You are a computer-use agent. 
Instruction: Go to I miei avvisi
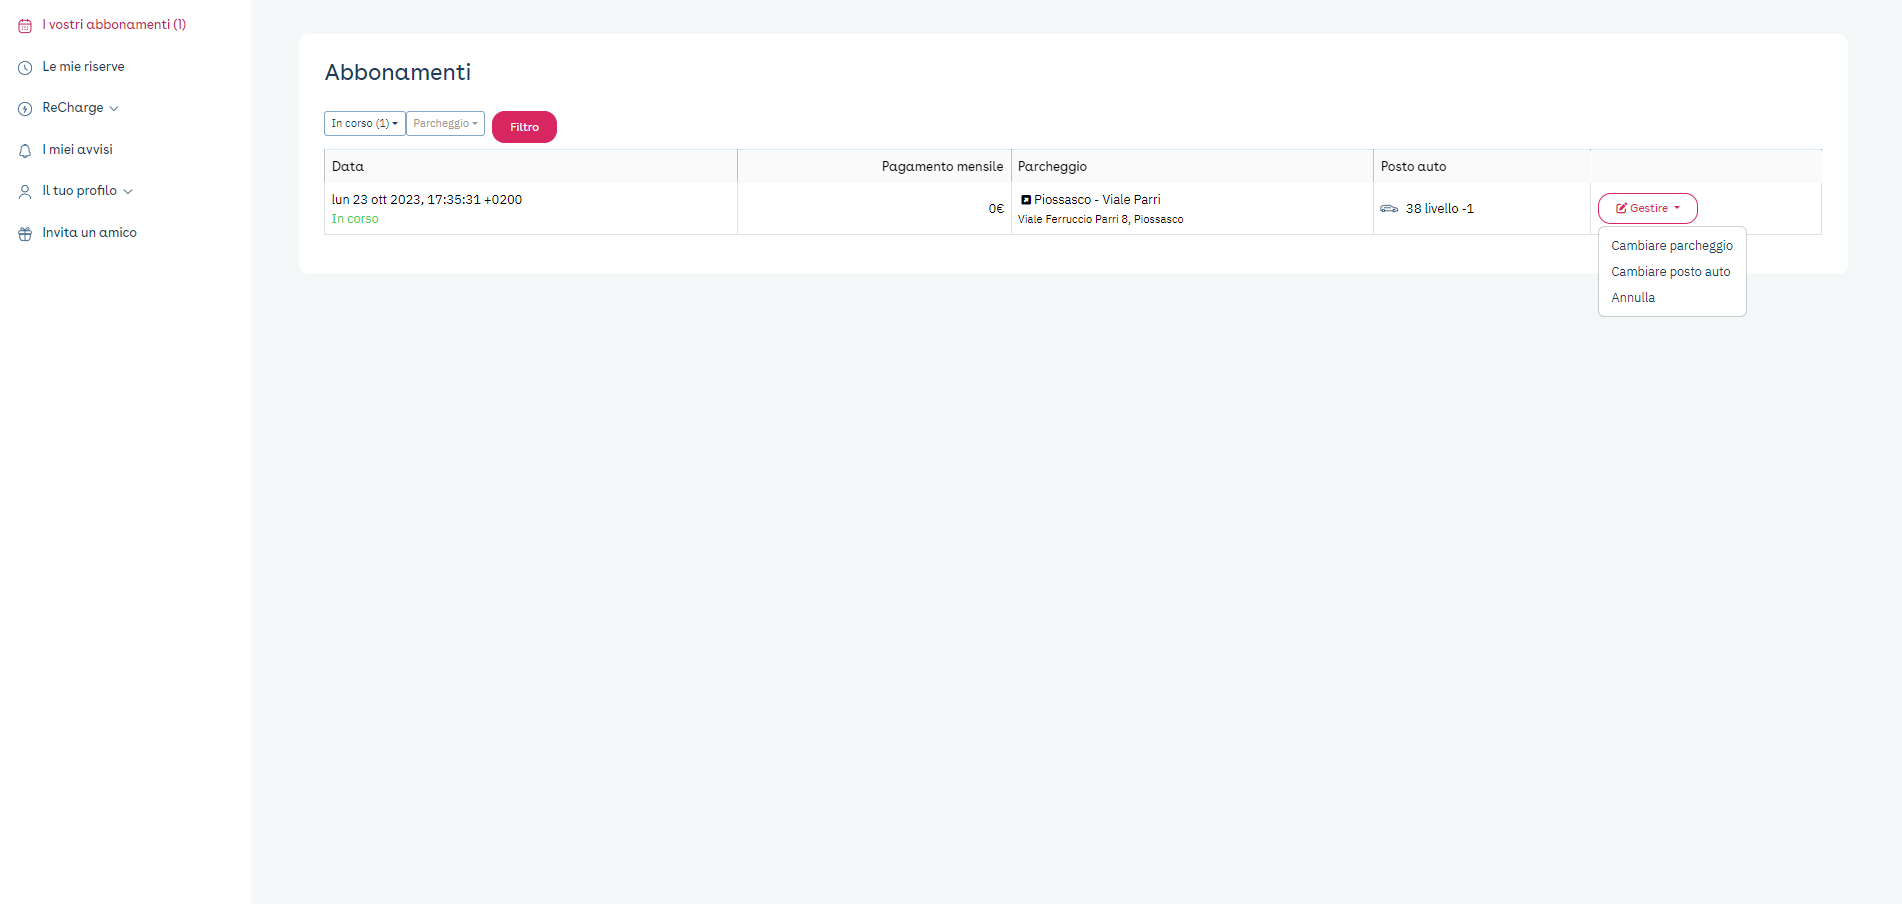click(77, 150)
